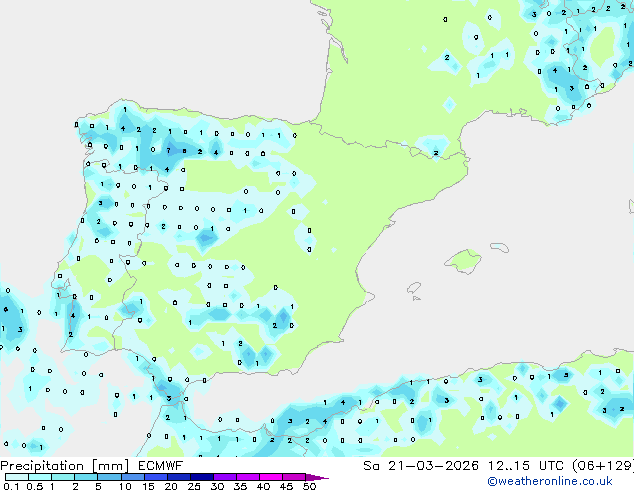Click the 1–2 mm legend swatch
The image size is (634, 490).
click(63, 477)
